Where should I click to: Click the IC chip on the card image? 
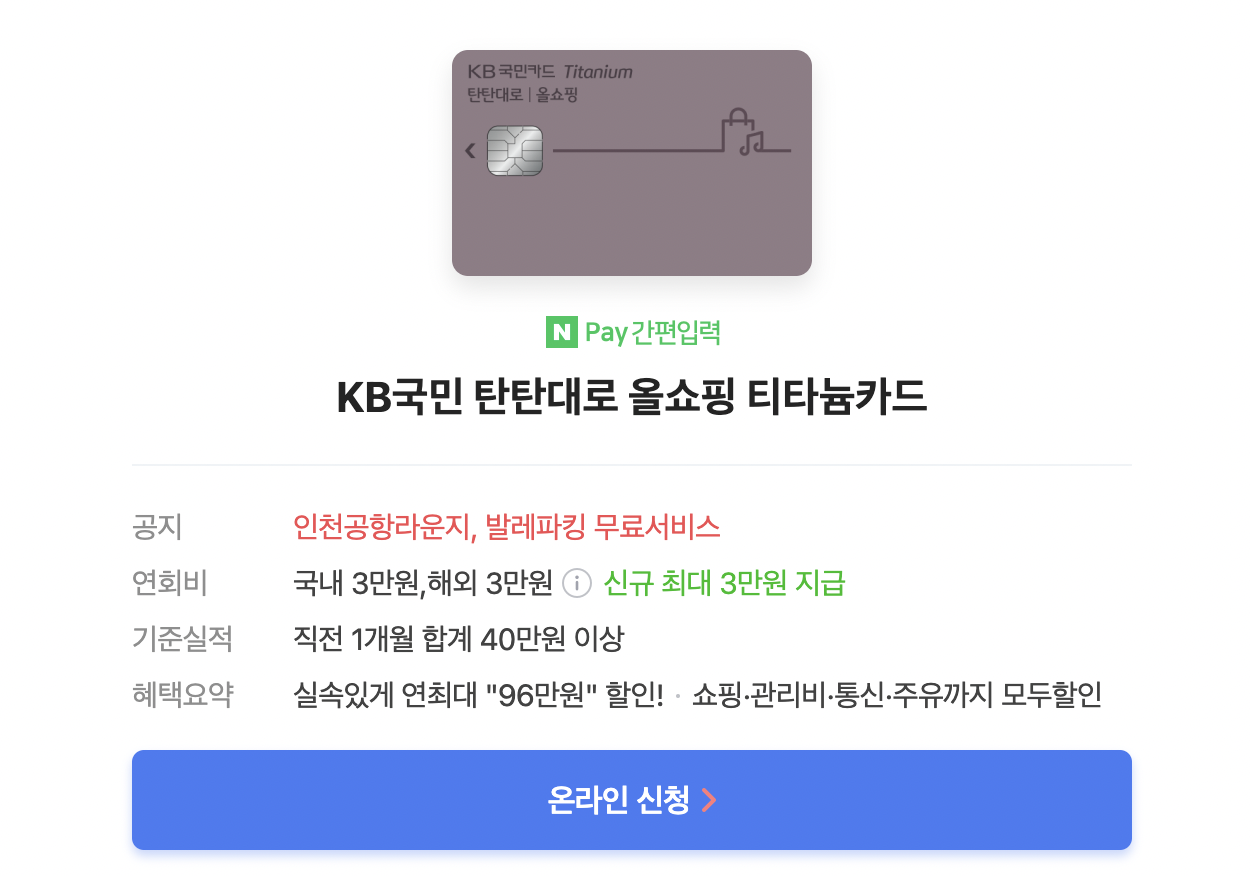click(x=514, y=151)
